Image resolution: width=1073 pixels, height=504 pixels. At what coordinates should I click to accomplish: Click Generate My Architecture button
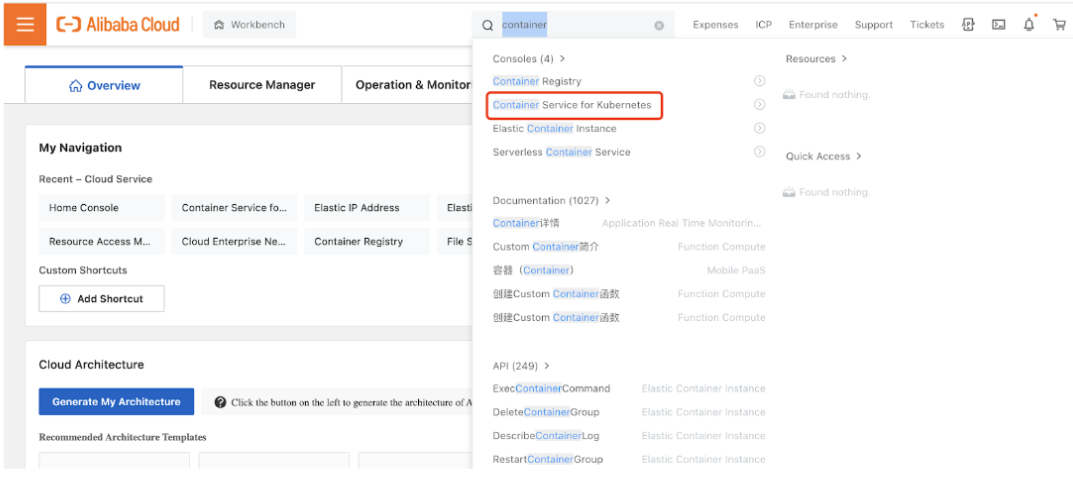(x=116, y=402)
